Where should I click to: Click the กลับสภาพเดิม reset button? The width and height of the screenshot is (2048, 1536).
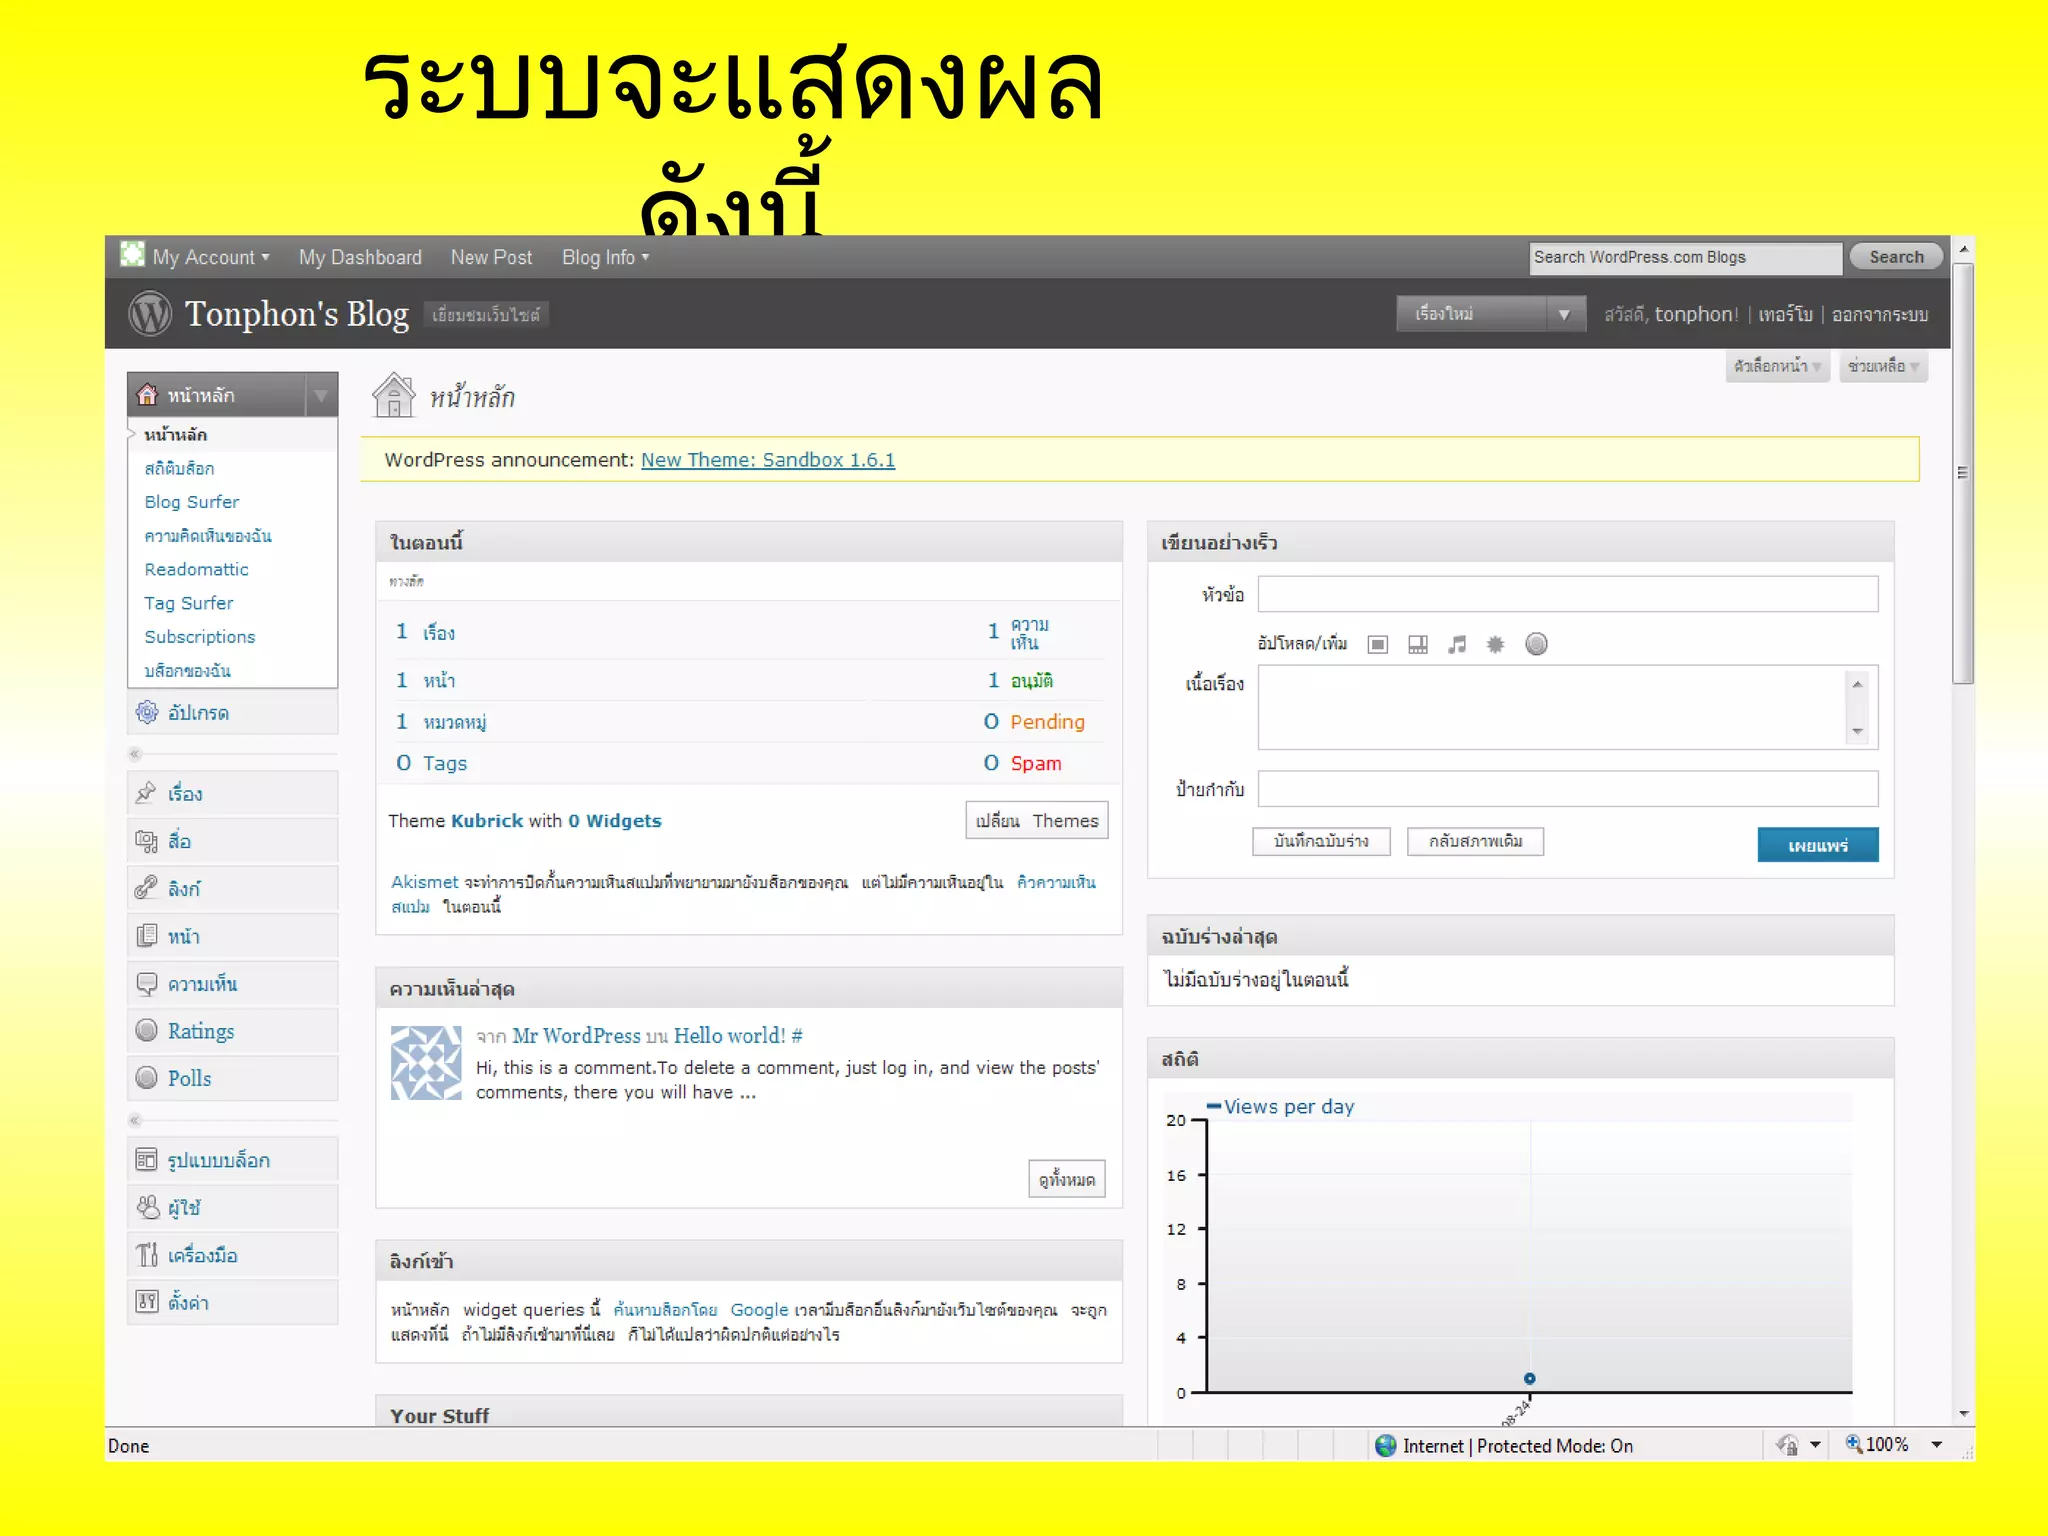pos(1475,841)
